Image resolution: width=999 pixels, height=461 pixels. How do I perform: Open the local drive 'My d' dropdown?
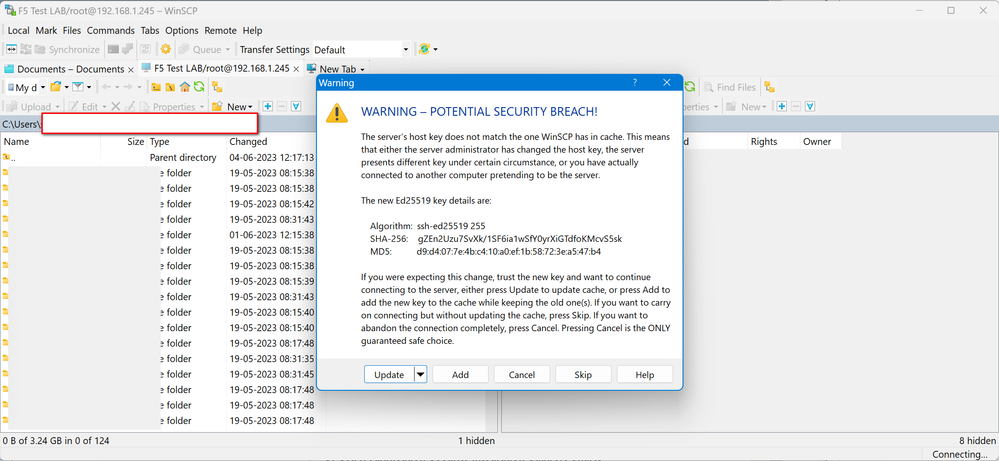[25, 87]
